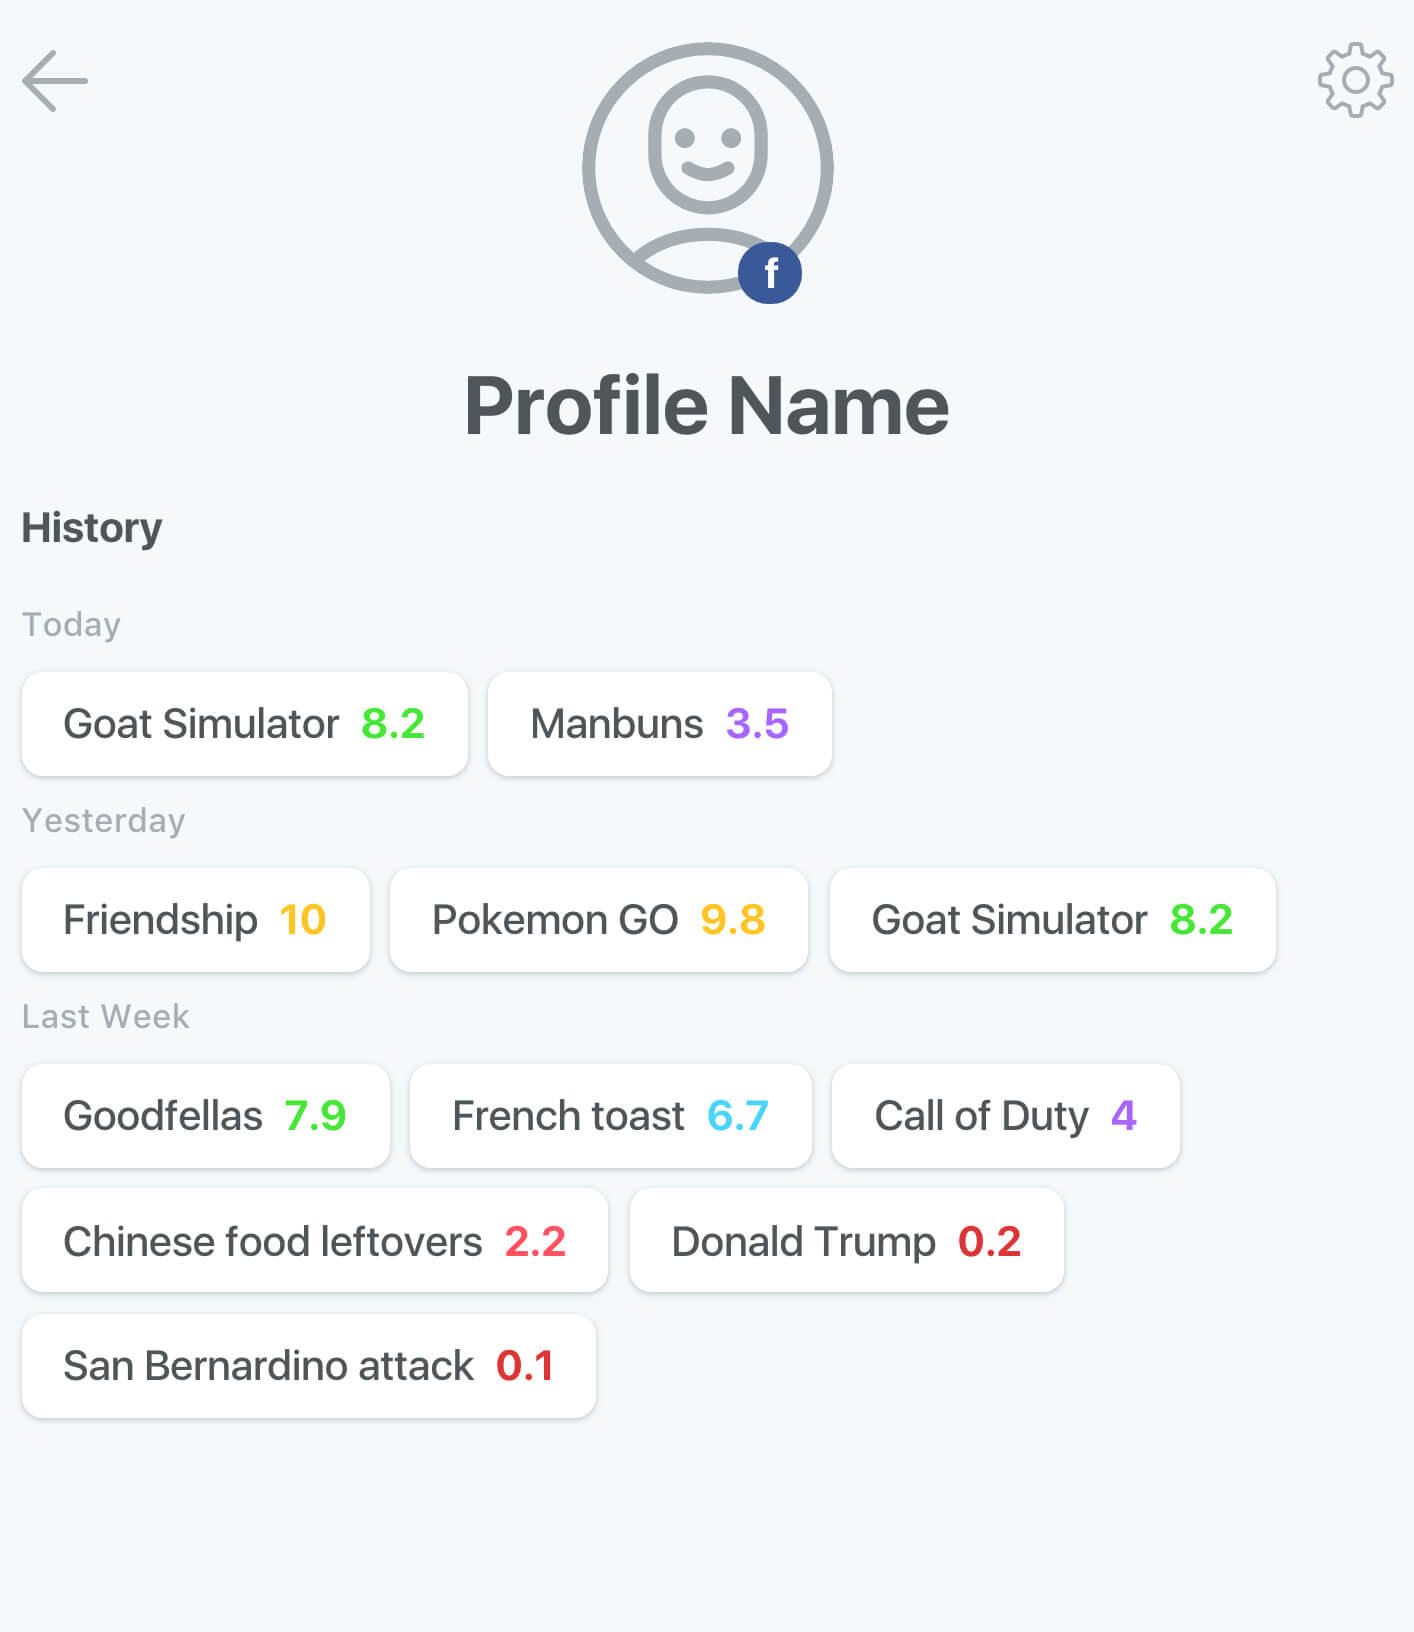Click the profile avatar picture
The height and width of the screenshot is (1632, 1414).
[x=707, y=160]
